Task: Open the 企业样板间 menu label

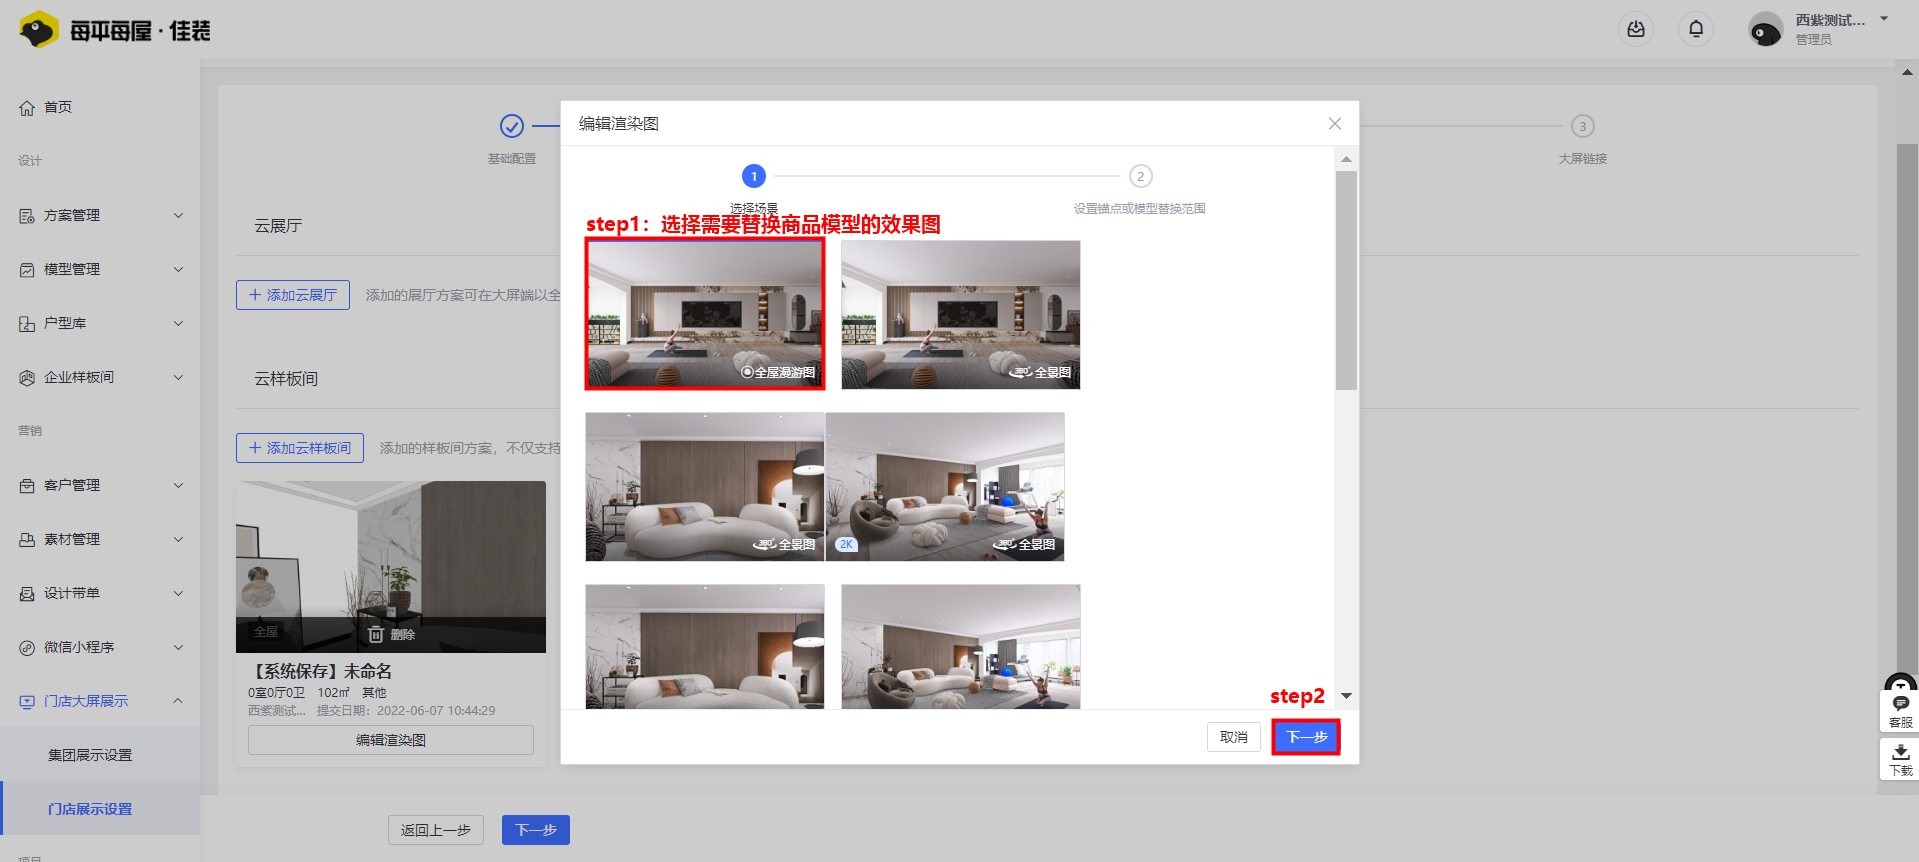Action: pos(79,377)
